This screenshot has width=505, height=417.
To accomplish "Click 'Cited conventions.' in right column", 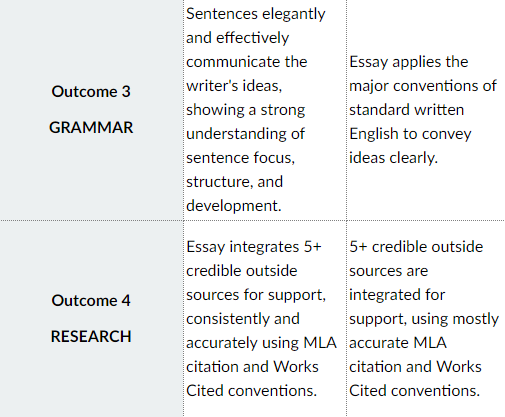I will click(414, 391).
